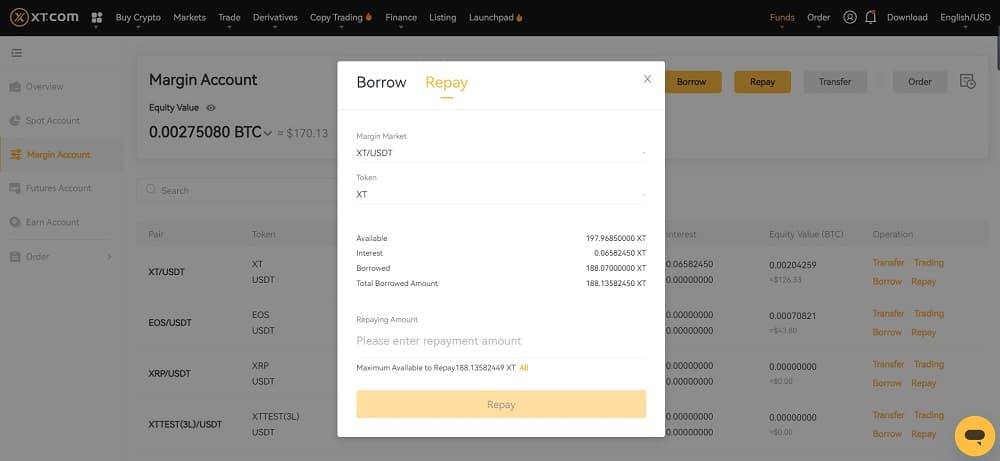The width and height of the screenshot is (1000, 461).
Task: Open the Buy Crypto menu
Action: click(138, 17)
